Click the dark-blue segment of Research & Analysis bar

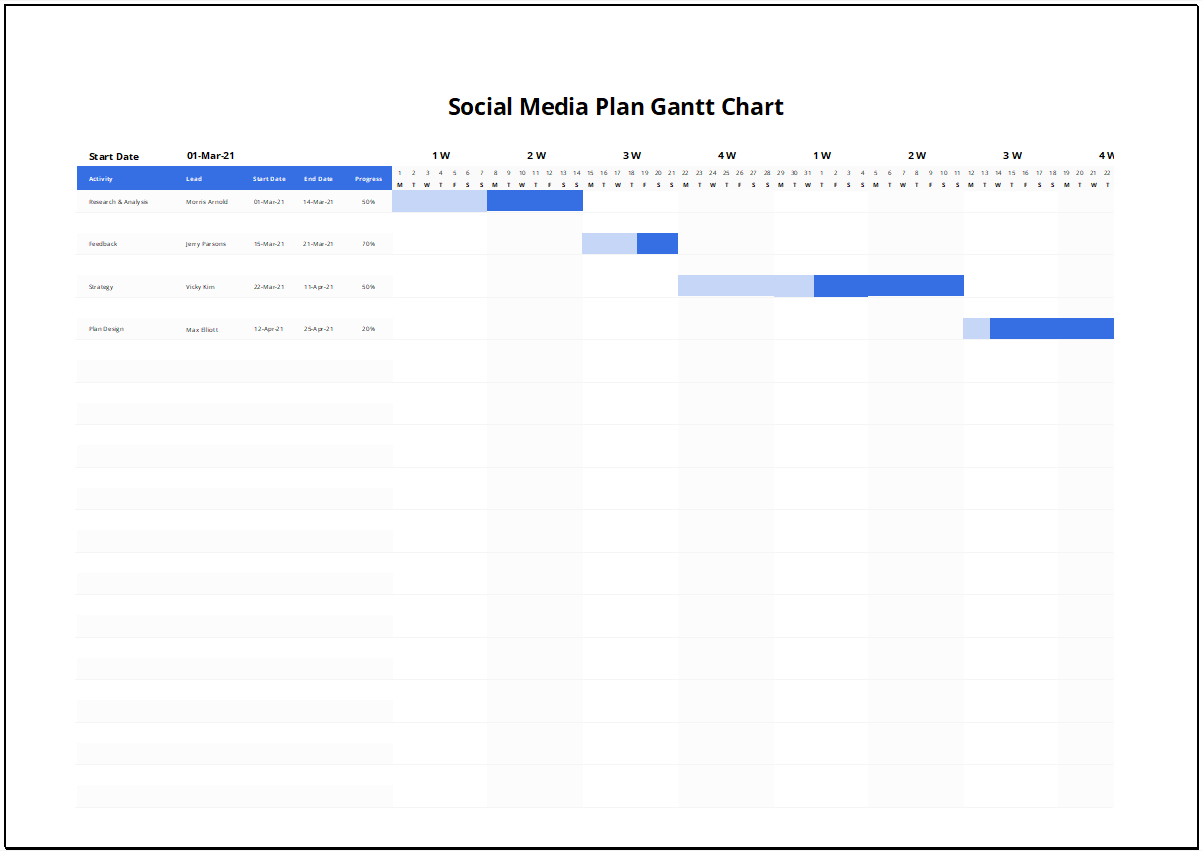click(x=535, y=201)
